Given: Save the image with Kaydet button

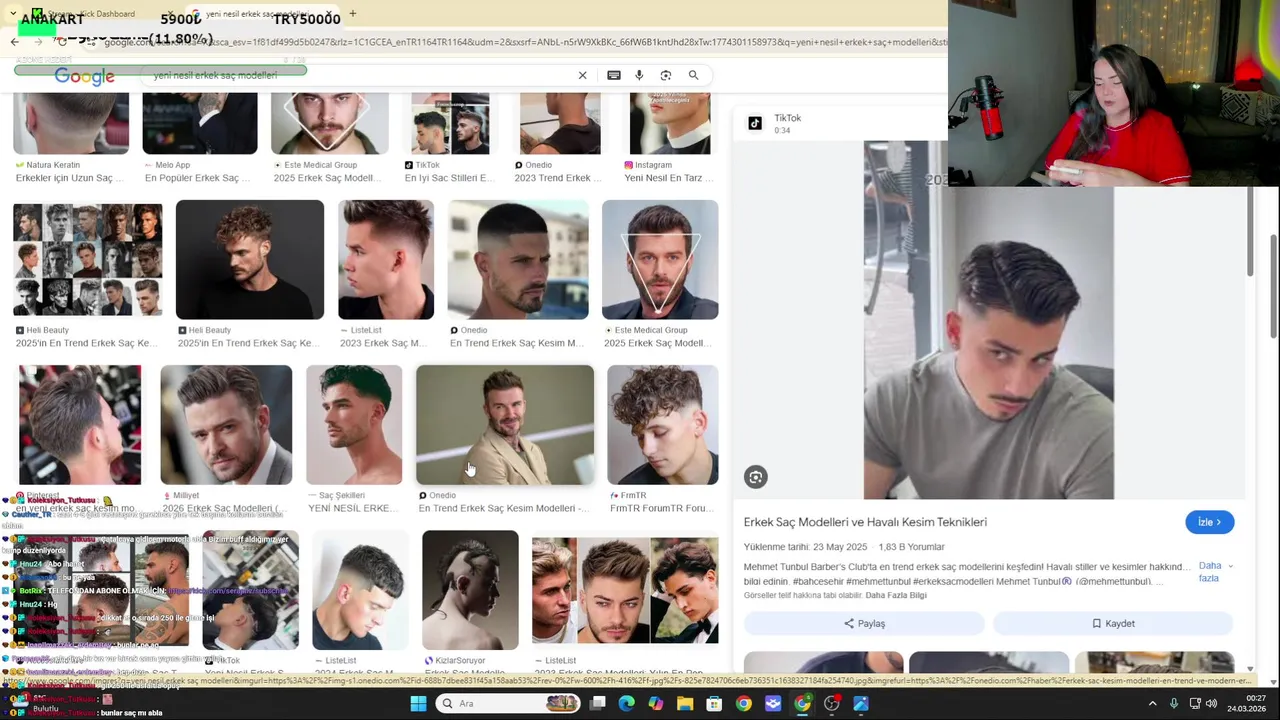Looking at the screenshot, I should [x=1113, y=623].
